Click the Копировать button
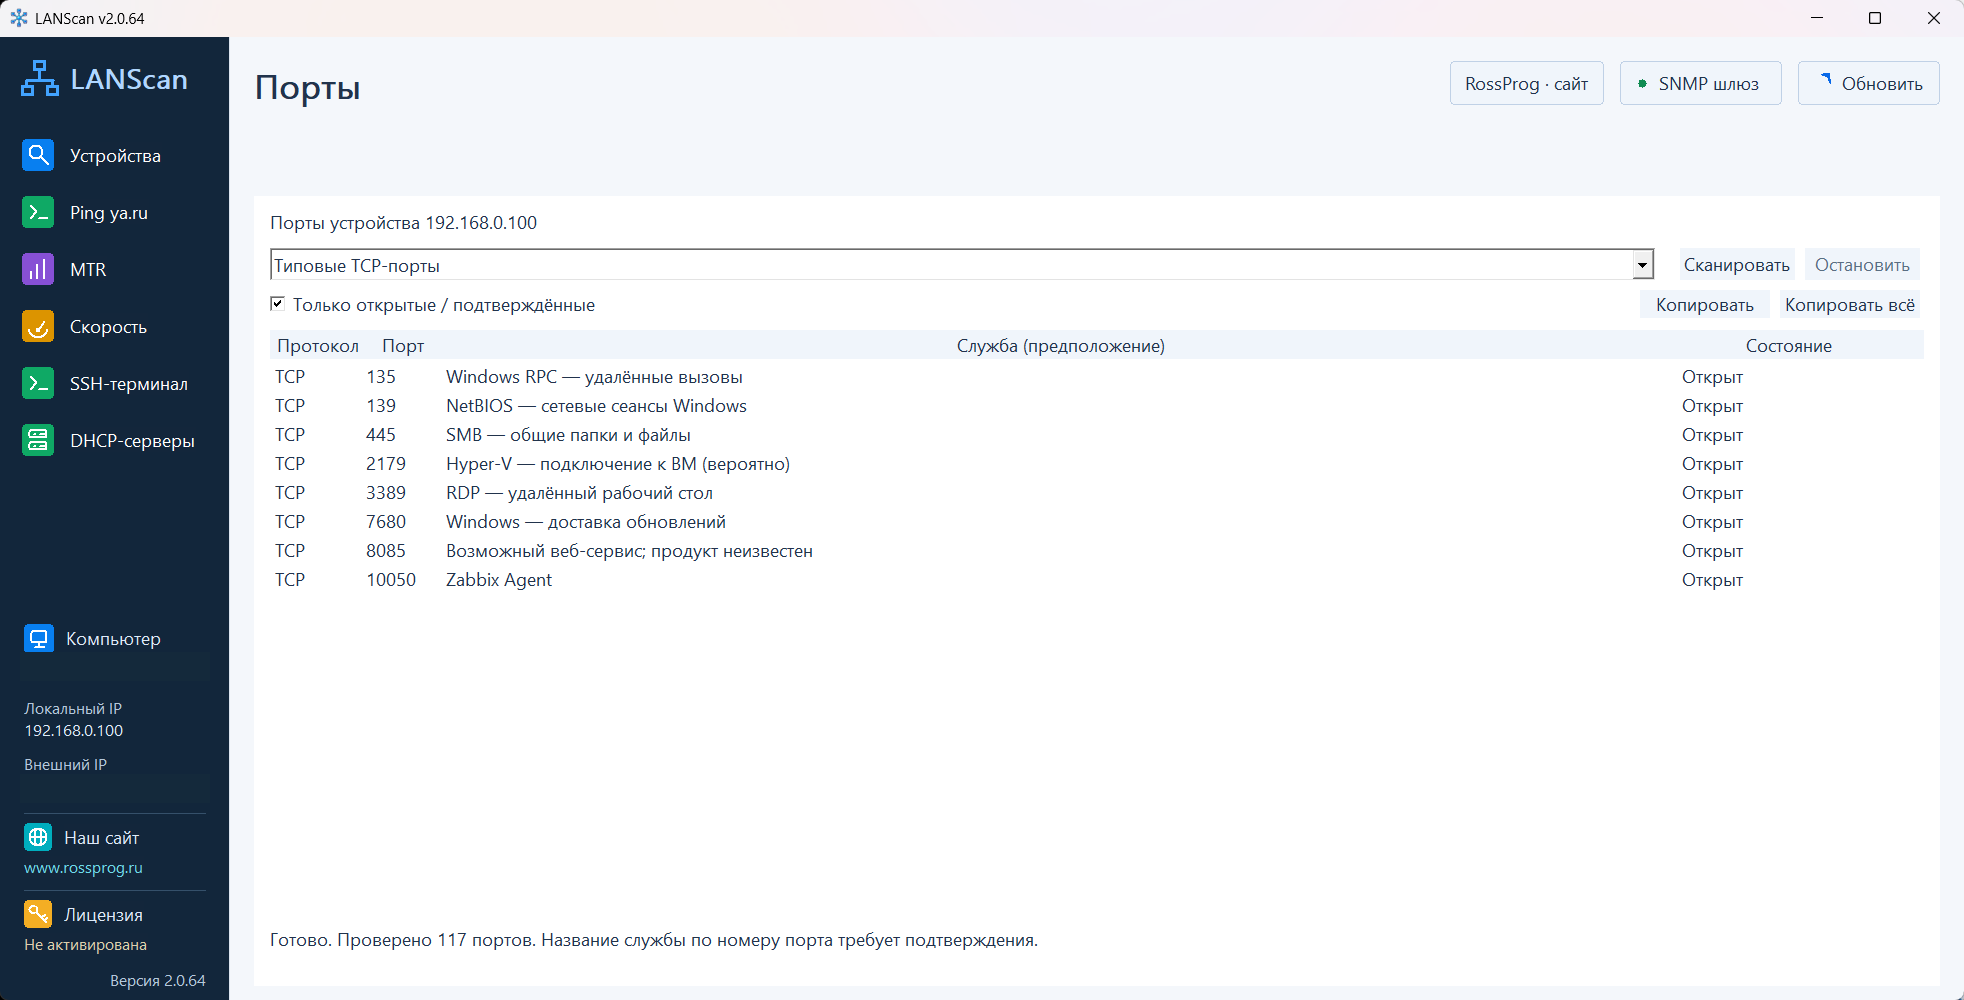The width and height of the screenshot is (1964, 1000). (1705, 305)
